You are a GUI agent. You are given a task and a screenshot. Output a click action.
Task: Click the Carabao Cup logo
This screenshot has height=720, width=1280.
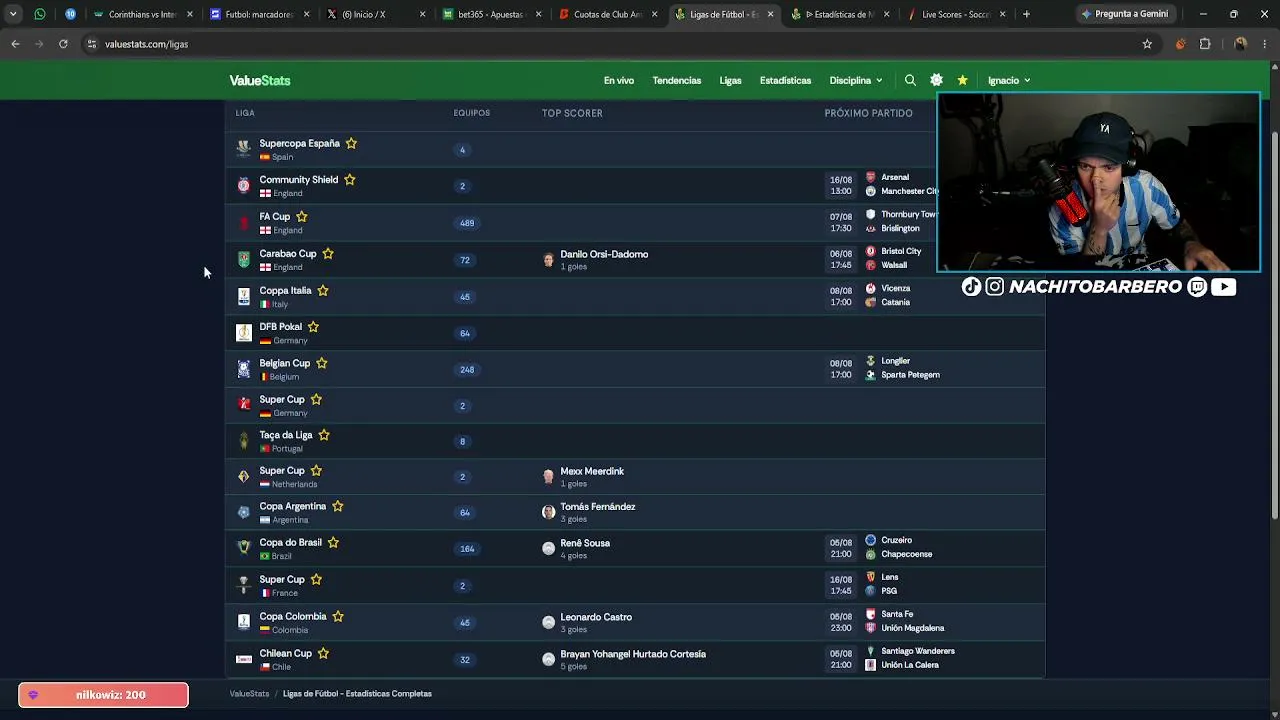coord(243,259)
